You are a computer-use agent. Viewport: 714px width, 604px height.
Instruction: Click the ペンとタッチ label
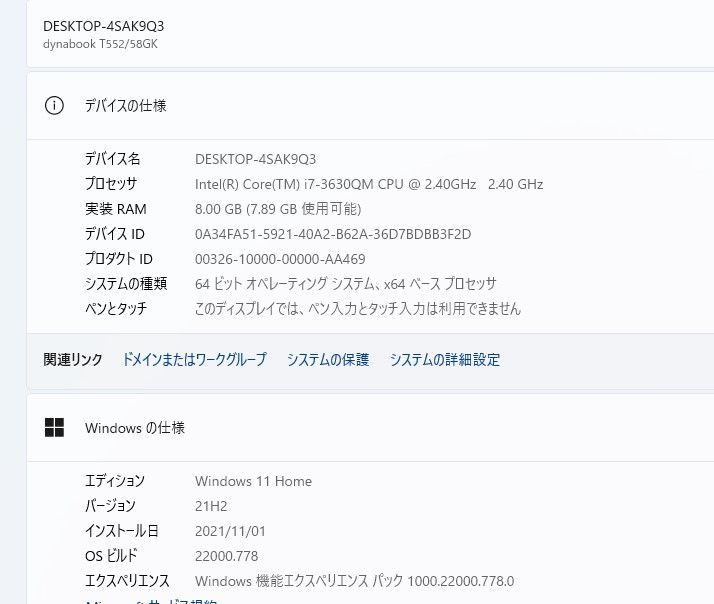[x=116, y=309]
